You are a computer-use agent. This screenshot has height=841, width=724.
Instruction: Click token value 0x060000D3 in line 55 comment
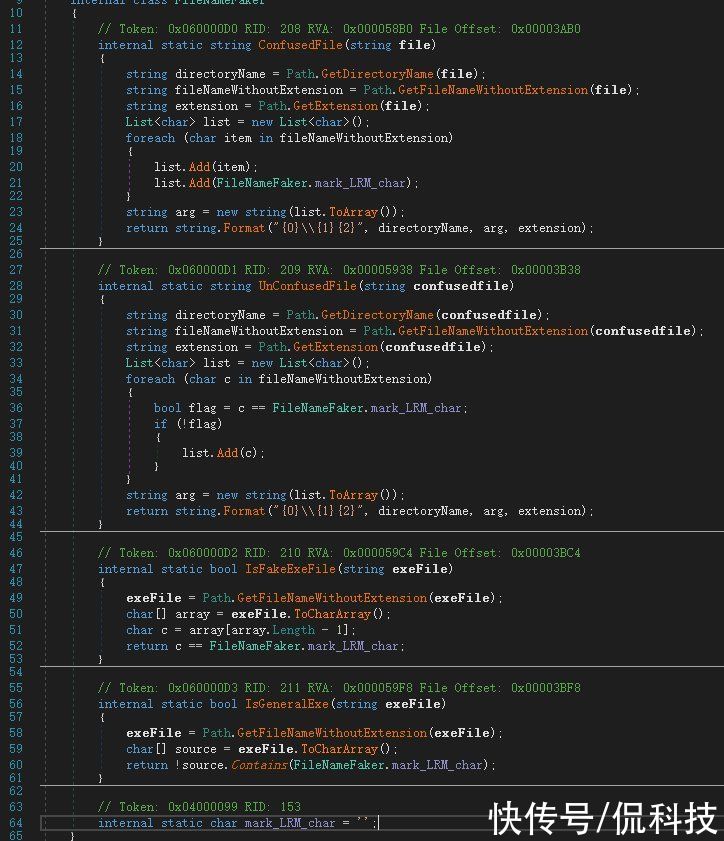(203, 688)
